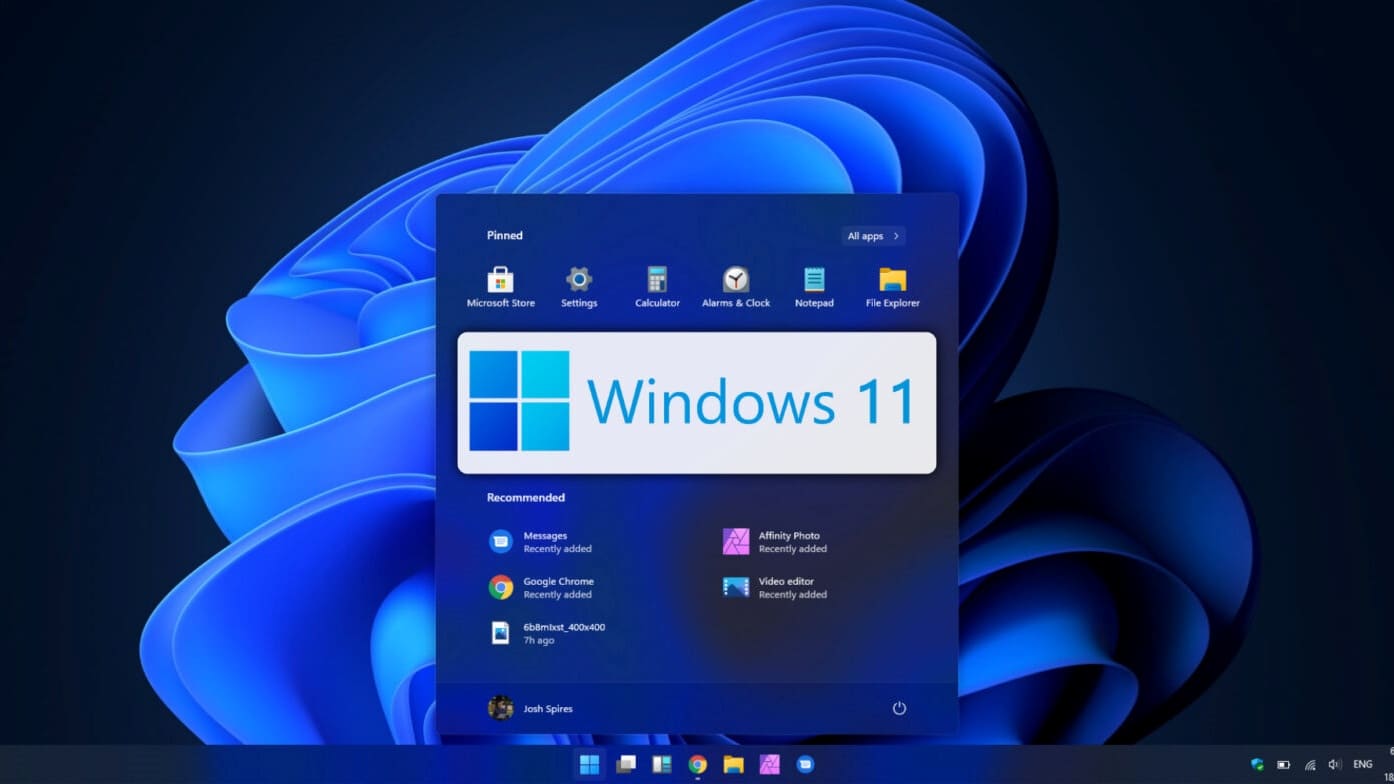Click the Pinned section heading
The width and height of the screenshot is (1394, 784).
[505, 236]
